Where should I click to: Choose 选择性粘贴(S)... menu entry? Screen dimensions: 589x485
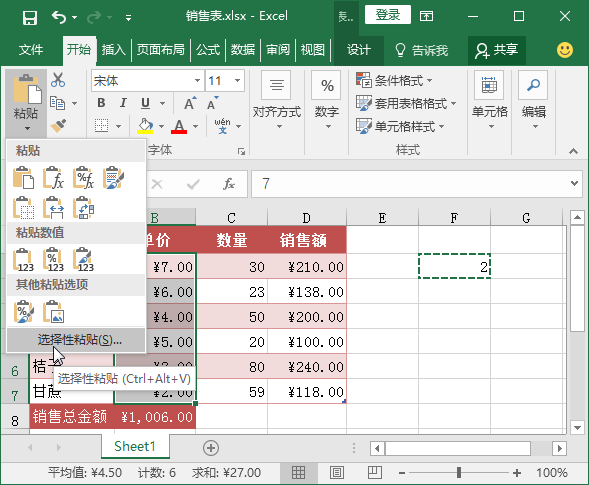76,340
